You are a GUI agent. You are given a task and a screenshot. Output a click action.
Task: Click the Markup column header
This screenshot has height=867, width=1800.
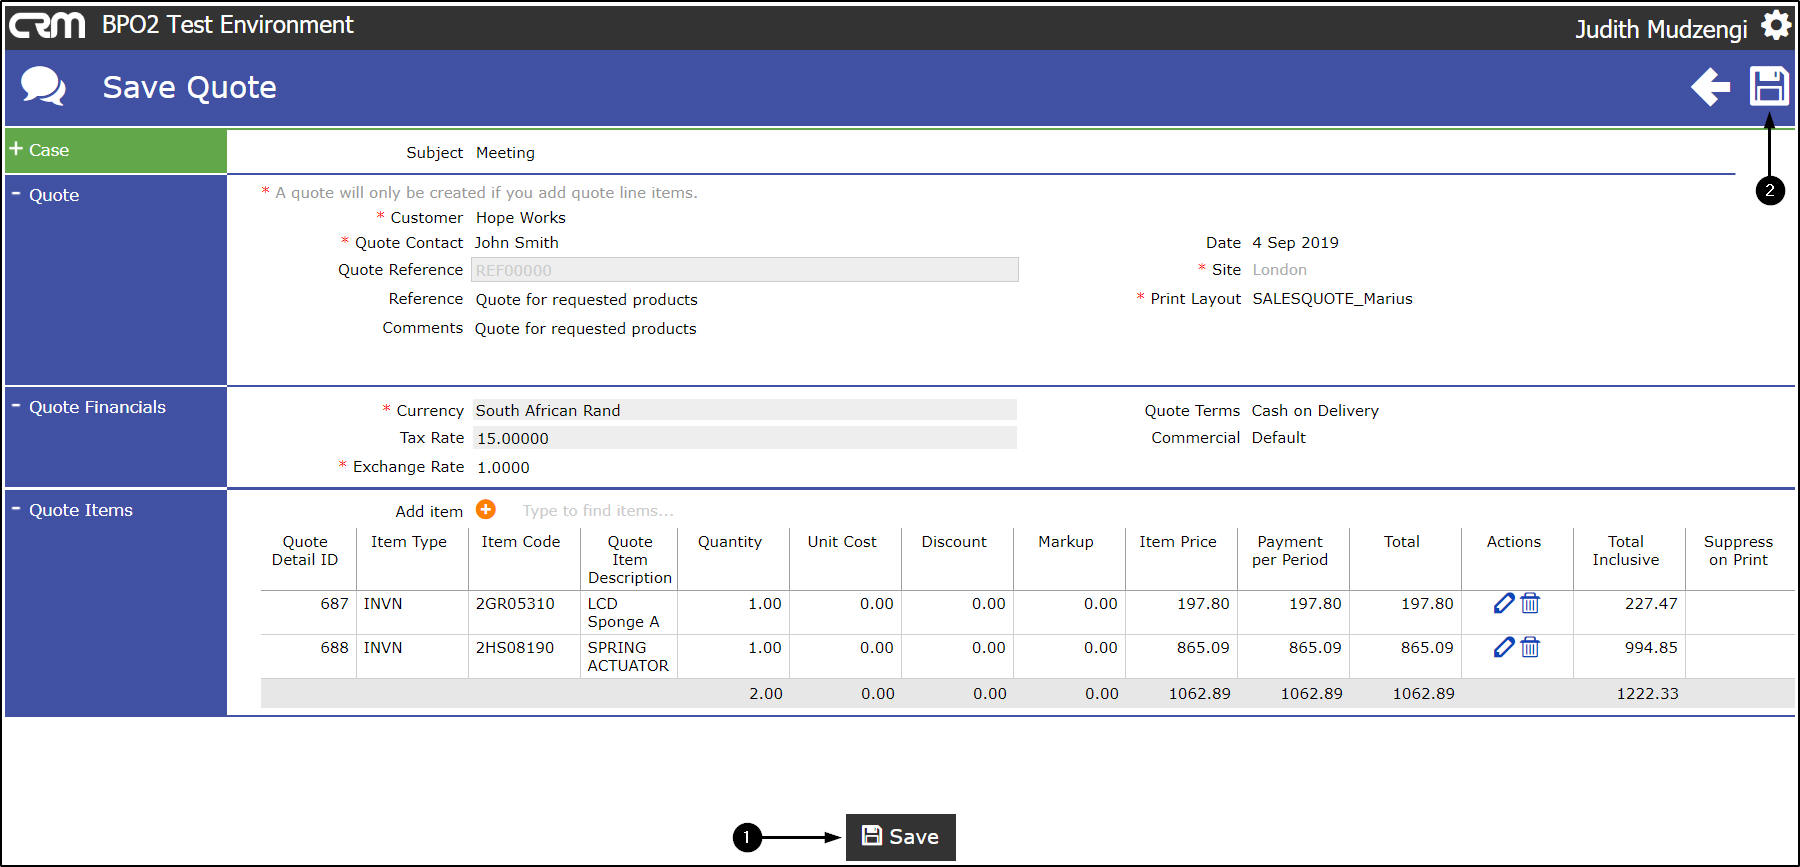tap(1066, 542)
